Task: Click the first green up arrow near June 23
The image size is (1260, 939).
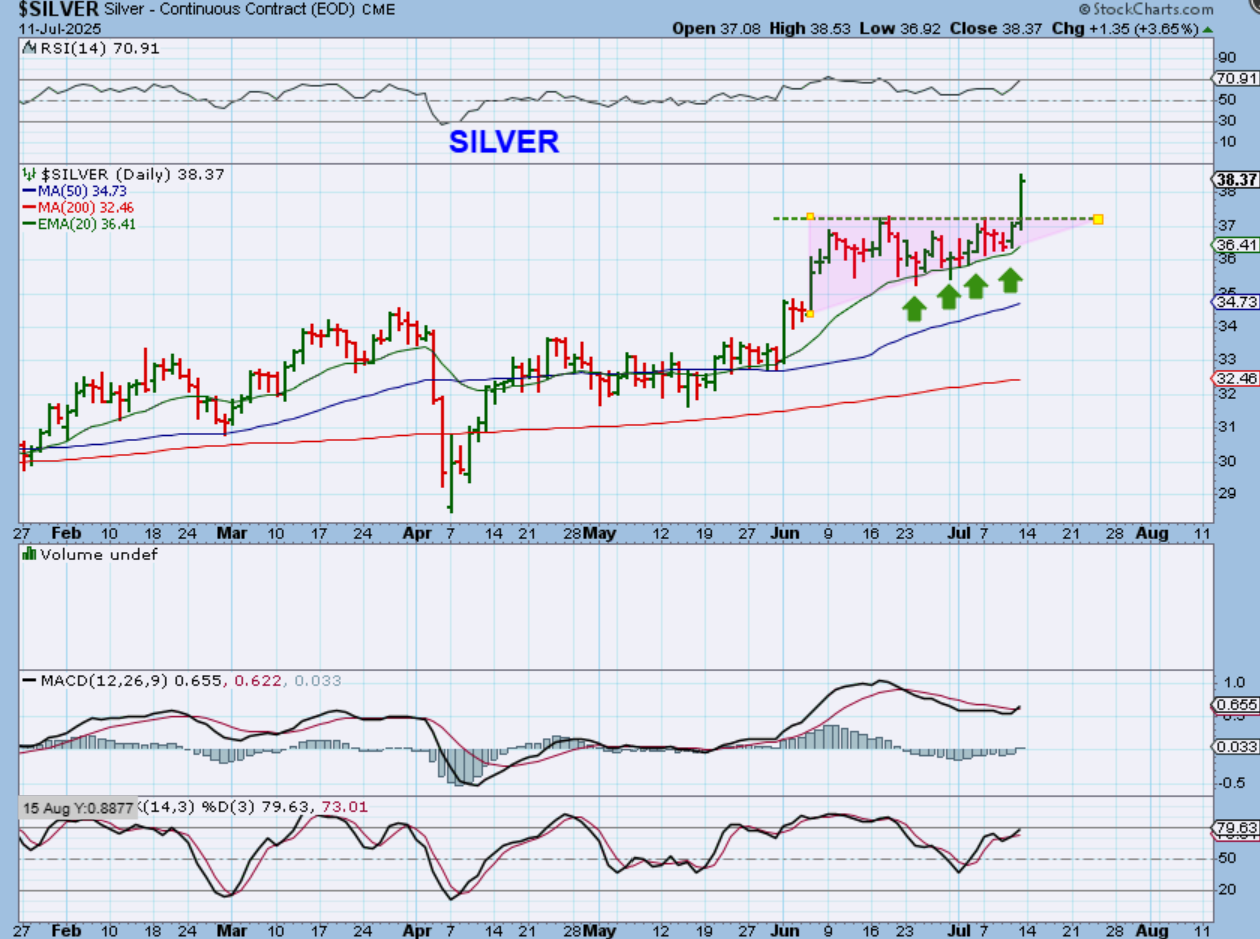Action: point(913,308)
